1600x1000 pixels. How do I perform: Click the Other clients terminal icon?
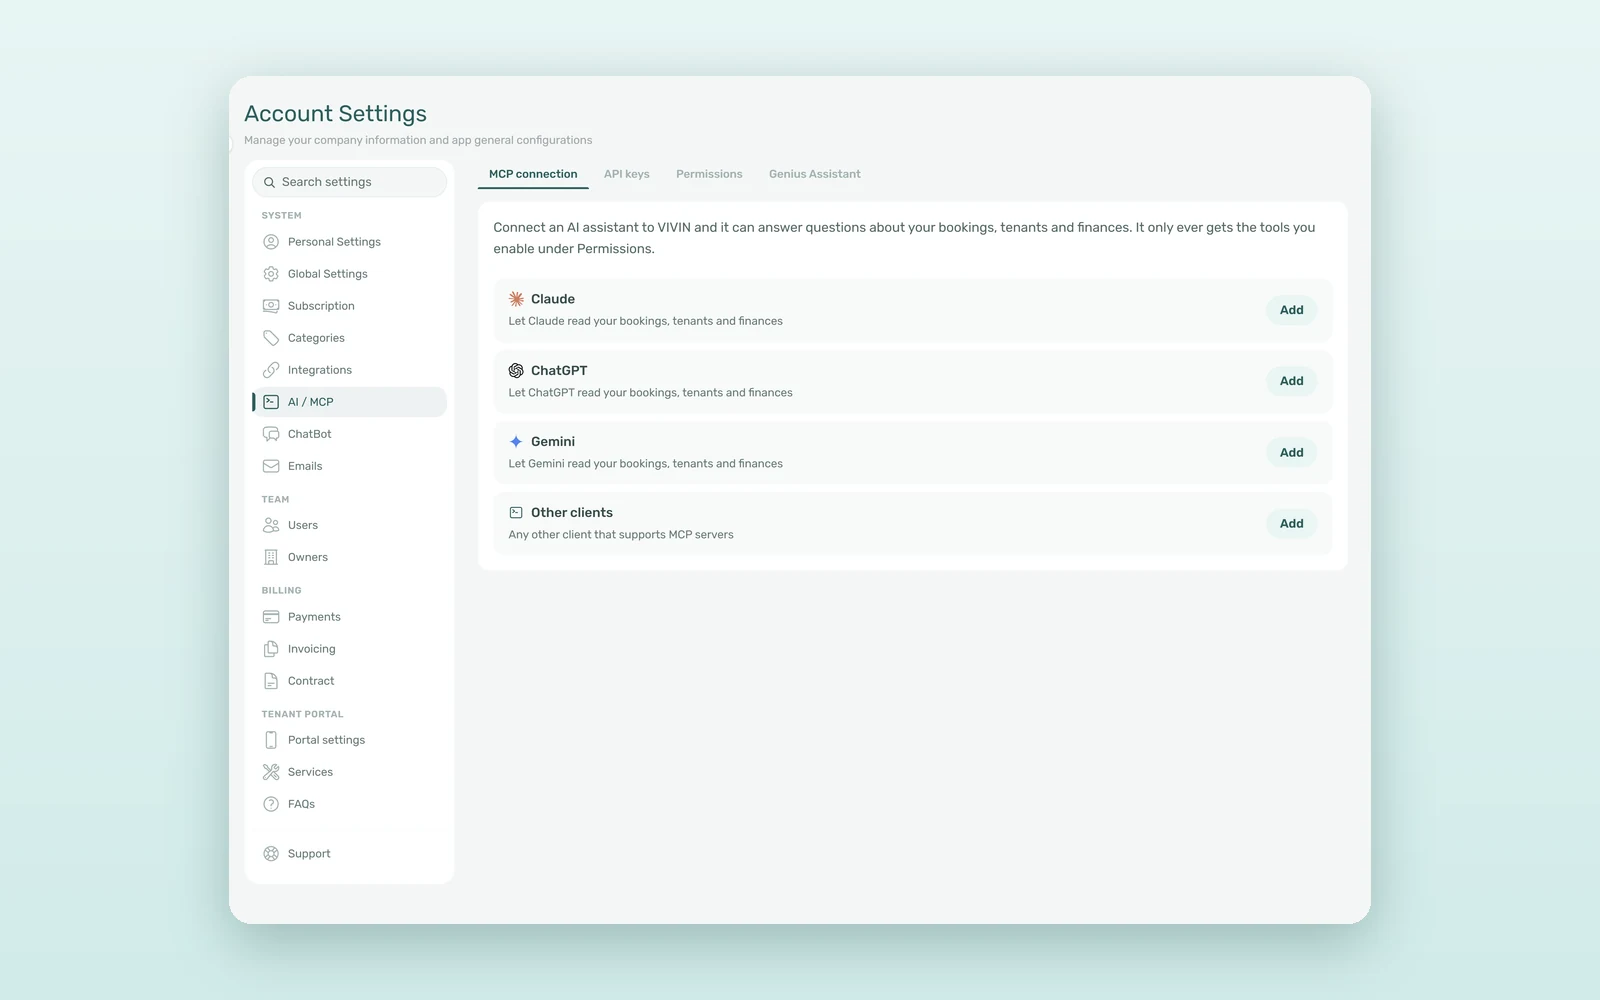click(x=516, y=513)
